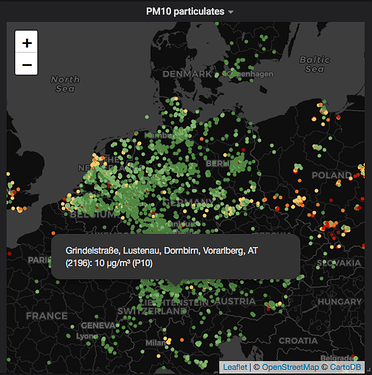Click the Baltic Sea label

pos(315,64)
